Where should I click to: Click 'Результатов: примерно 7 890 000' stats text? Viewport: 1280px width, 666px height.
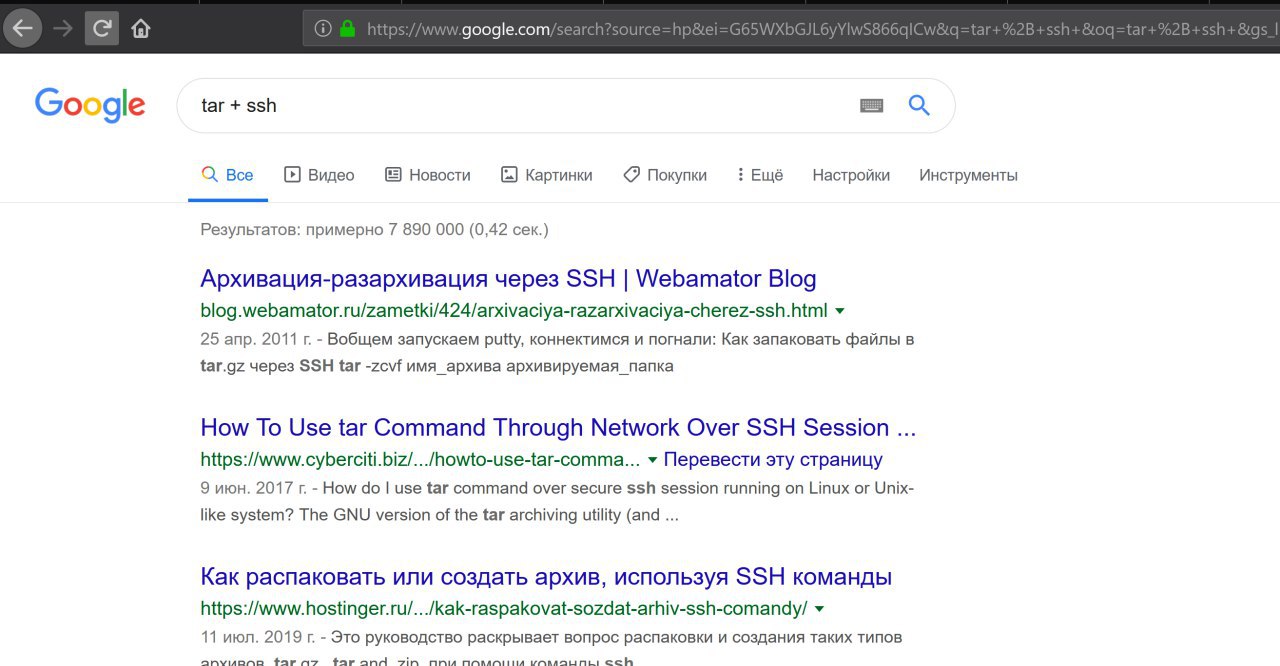coord(374,229)
